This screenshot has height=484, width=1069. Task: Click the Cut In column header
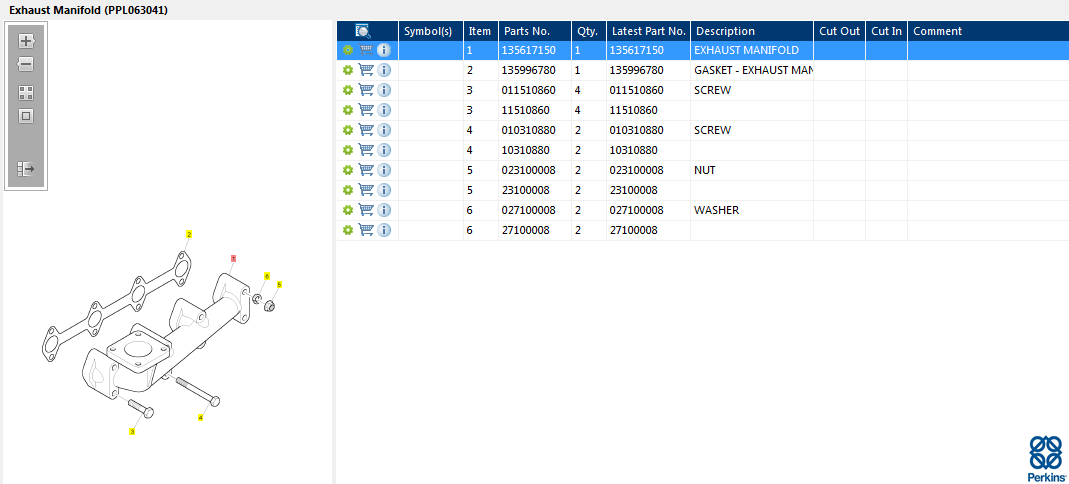pos(886,31)
